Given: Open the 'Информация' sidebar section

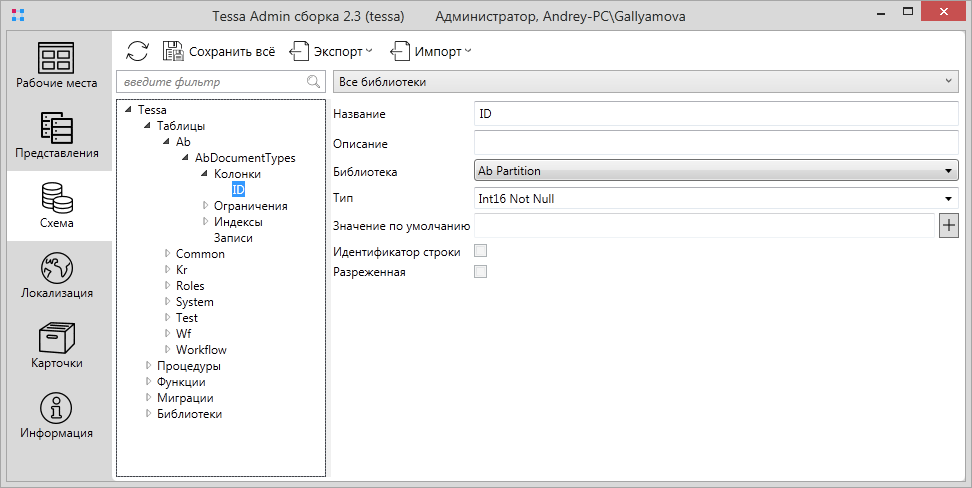Looking at the screenshot, I should click(56, 416).
